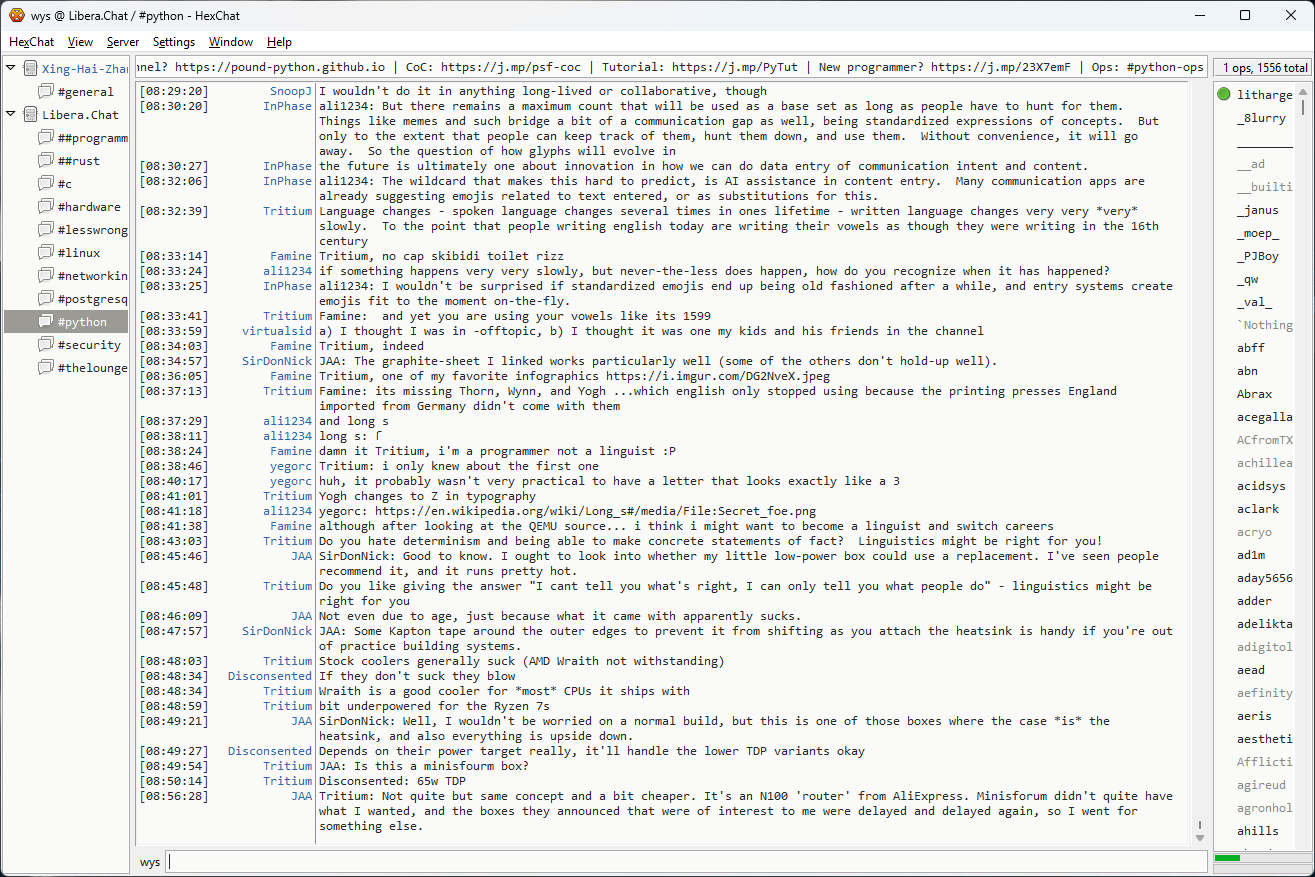Switch to the #thelounge channel
The image size is (1315, 877).
coord(92,368)
